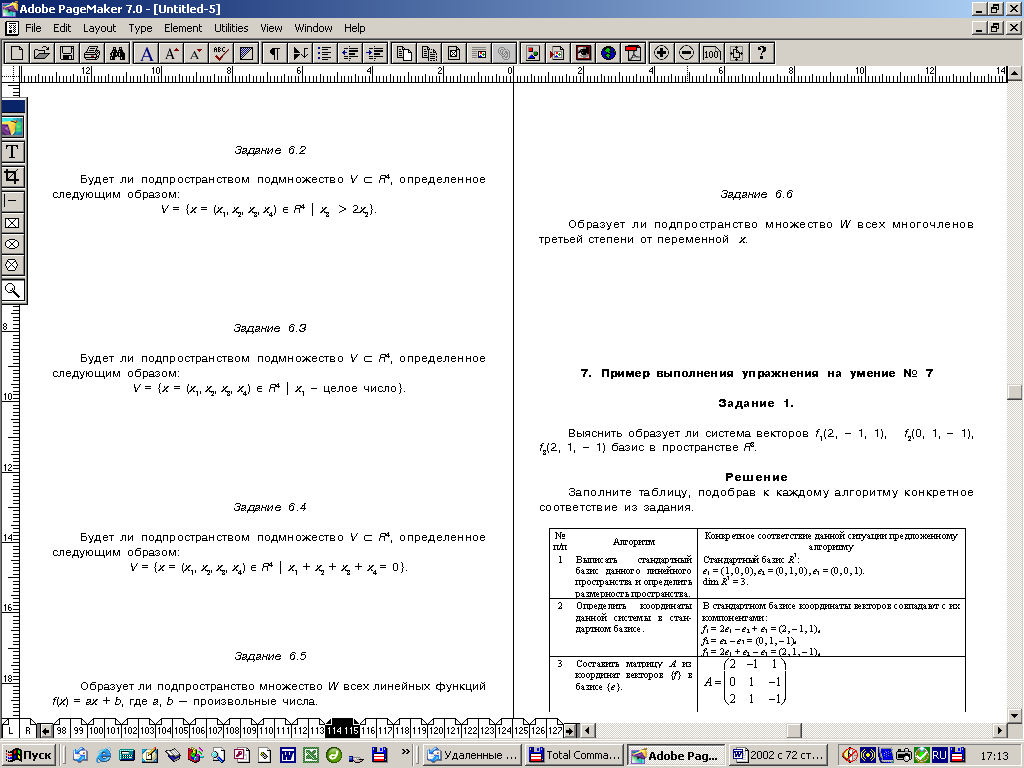
Task: Switch to Total Commander taskbar button
Action: [574, 755]
